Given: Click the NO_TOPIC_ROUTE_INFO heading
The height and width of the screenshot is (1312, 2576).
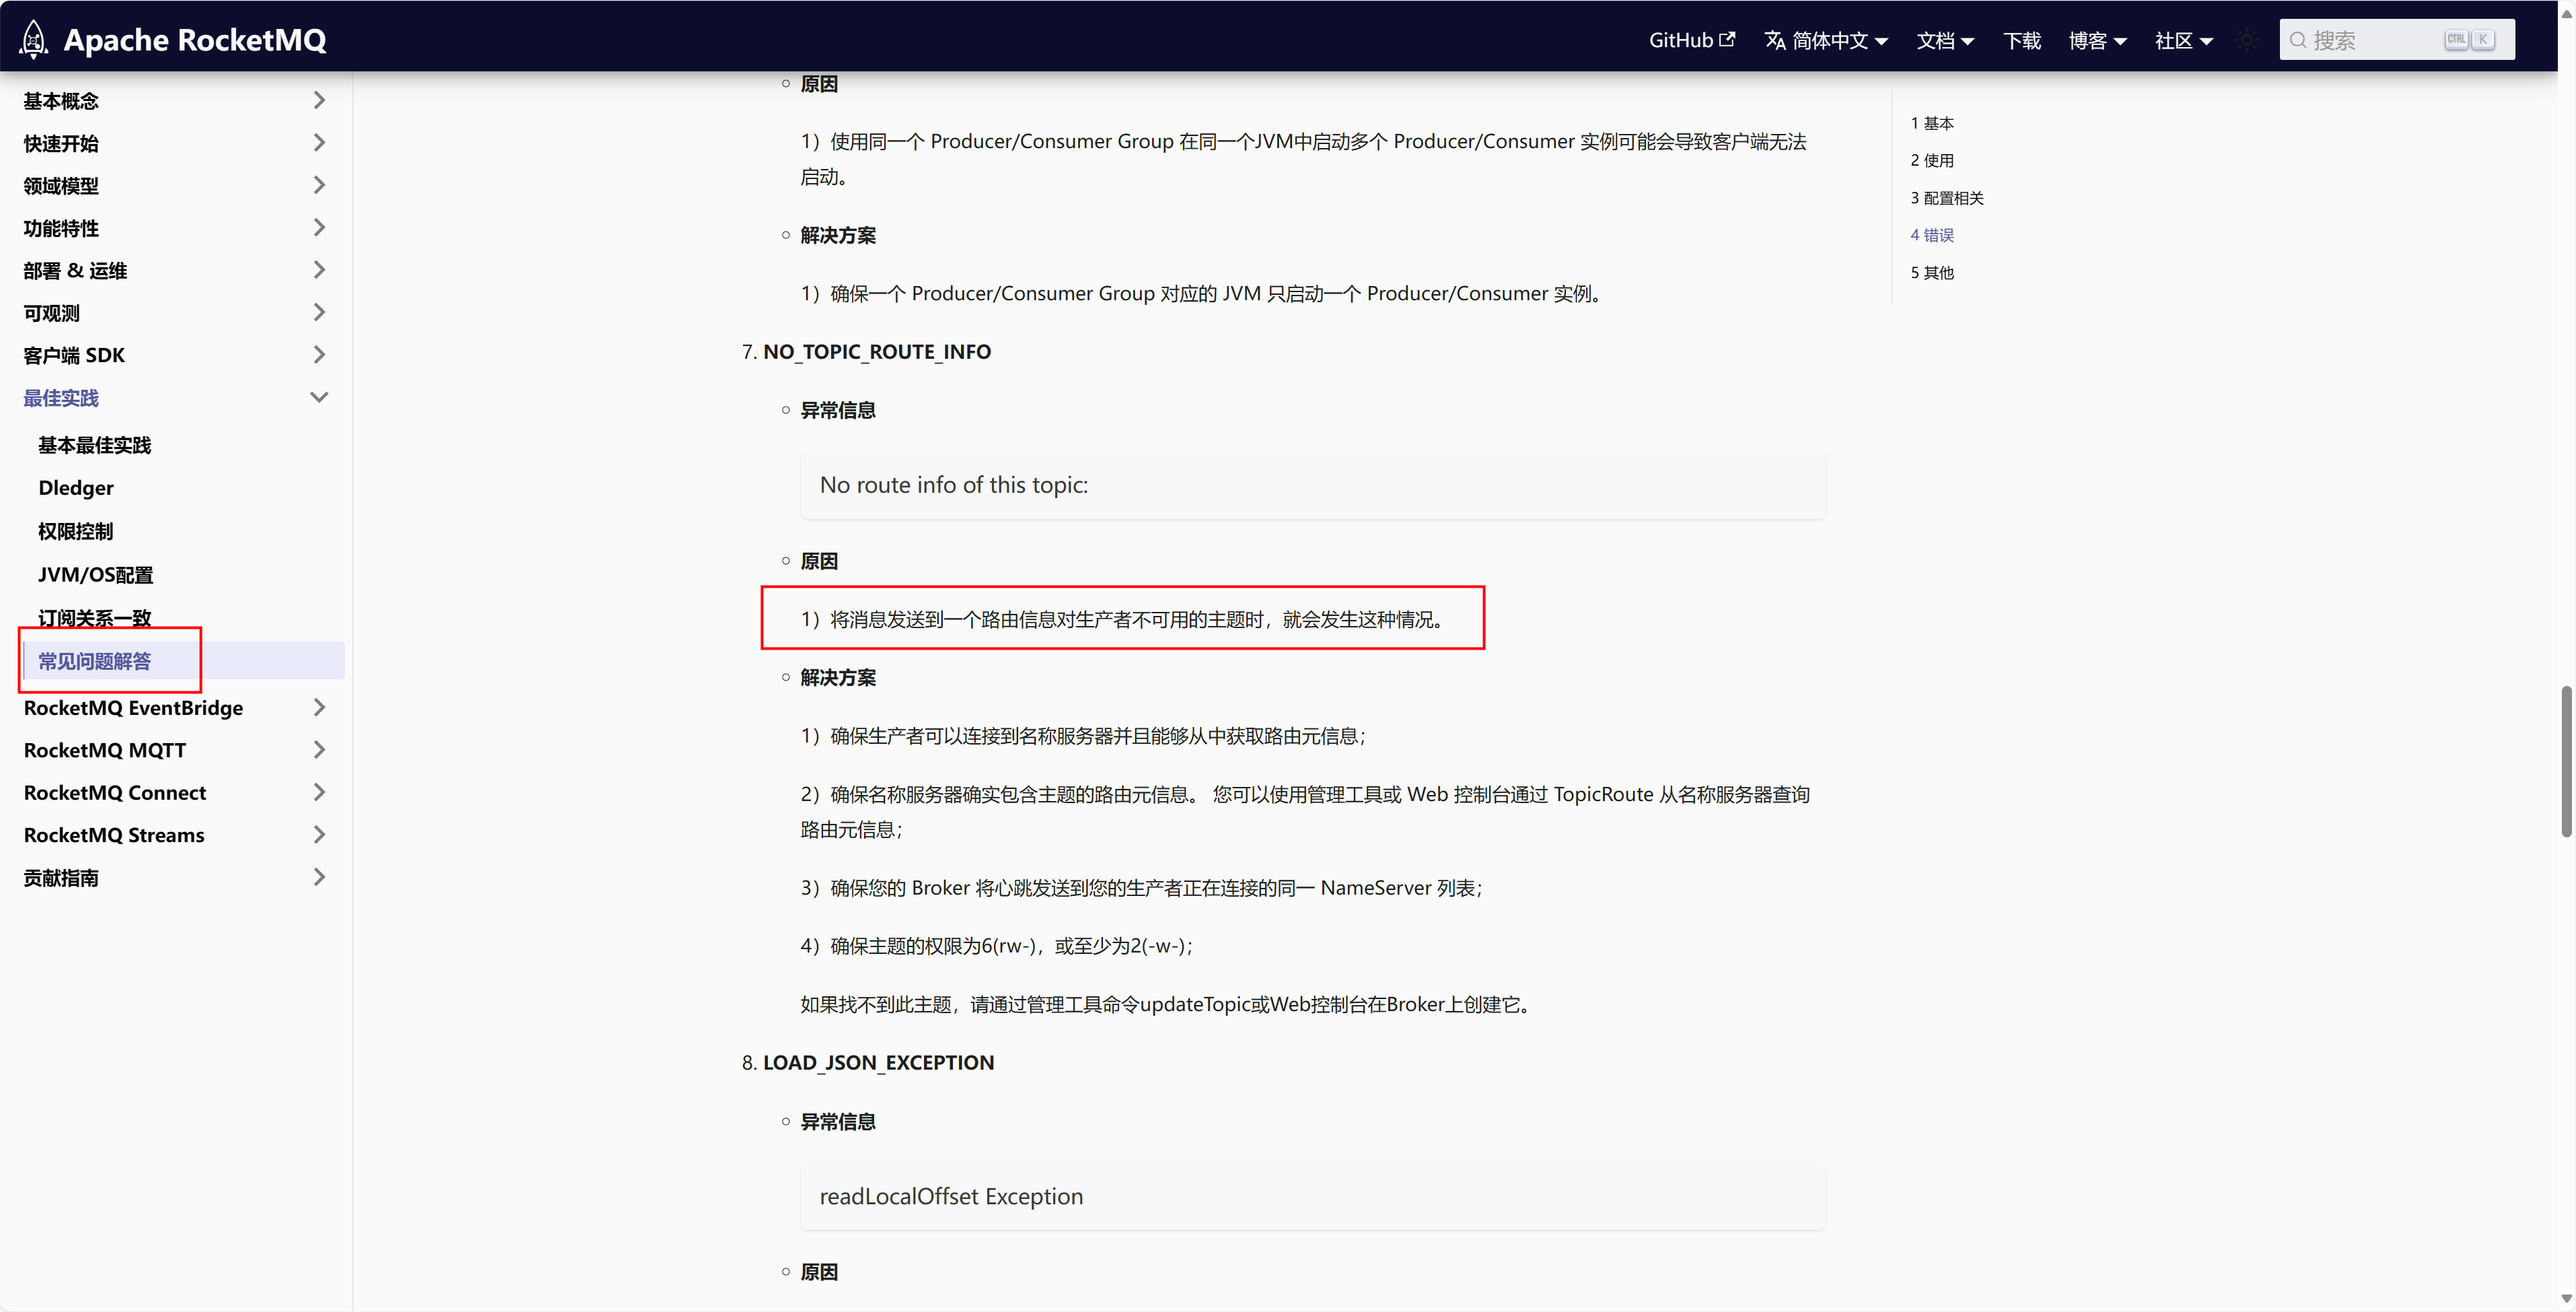Looking at the screenshot, I should point(877,352).
